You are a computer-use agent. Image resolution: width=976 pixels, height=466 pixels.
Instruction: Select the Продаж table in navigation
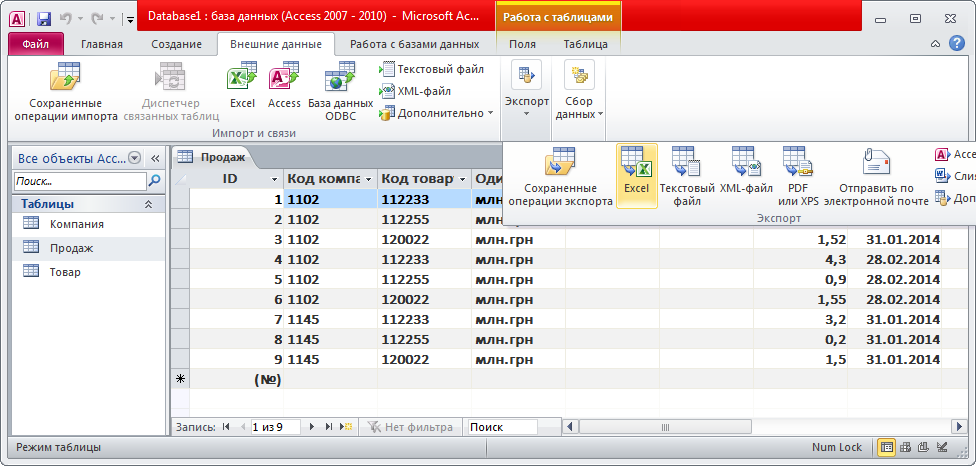[x=88, y=248]
